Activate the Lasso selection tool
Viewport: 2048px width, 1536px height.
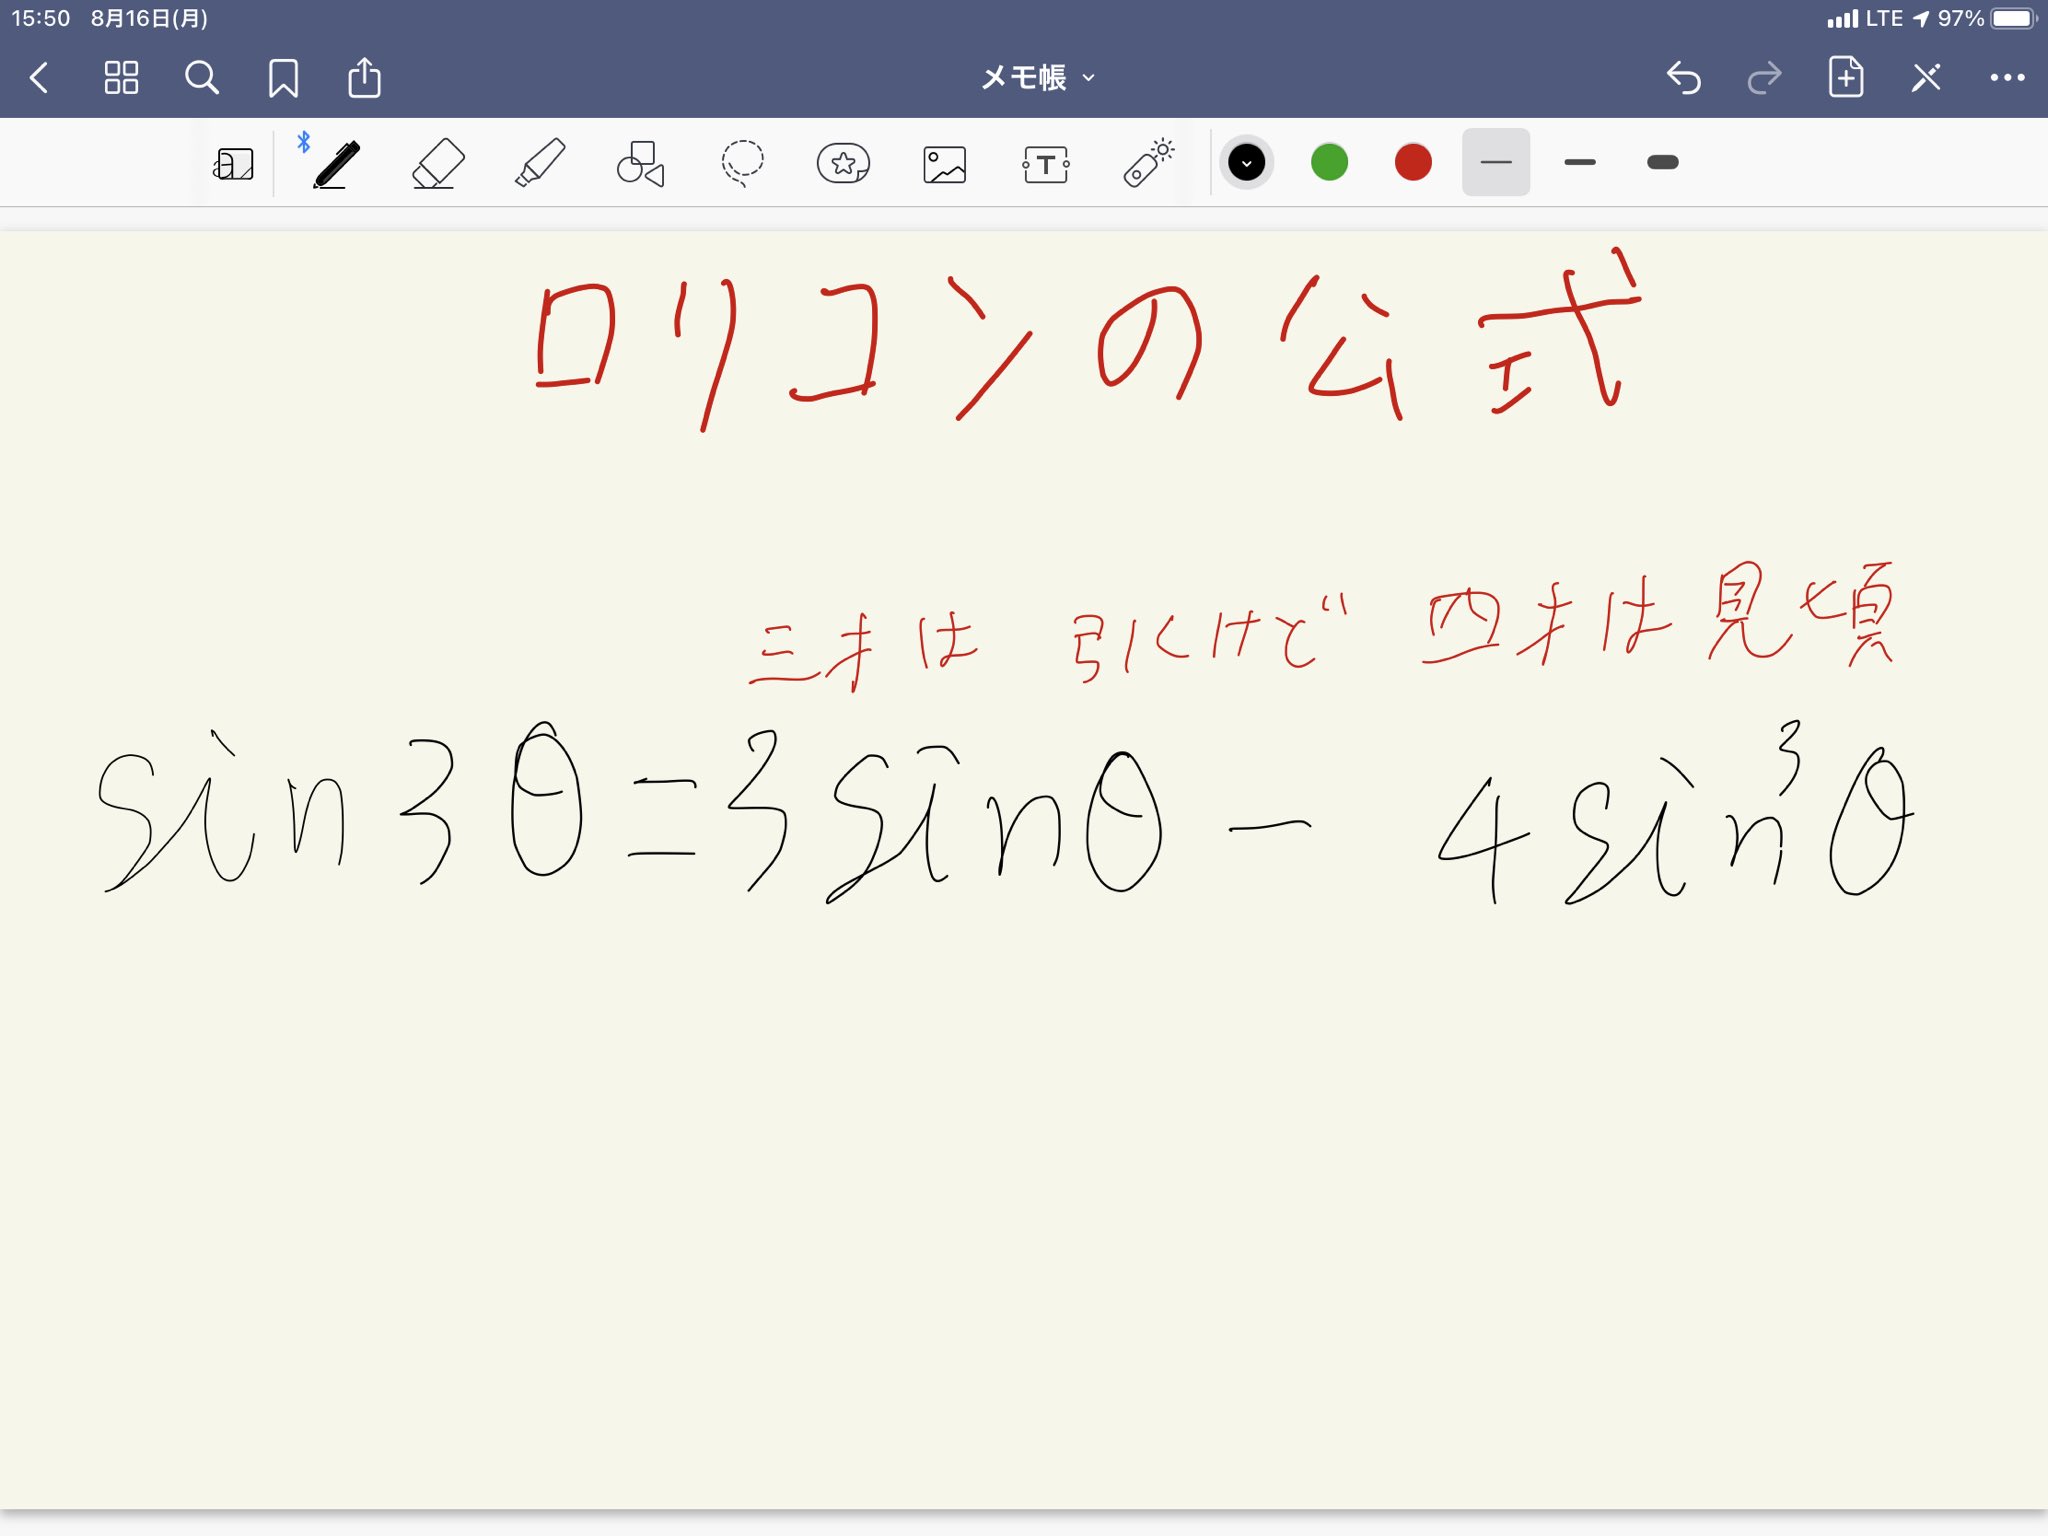click(742, 163)
